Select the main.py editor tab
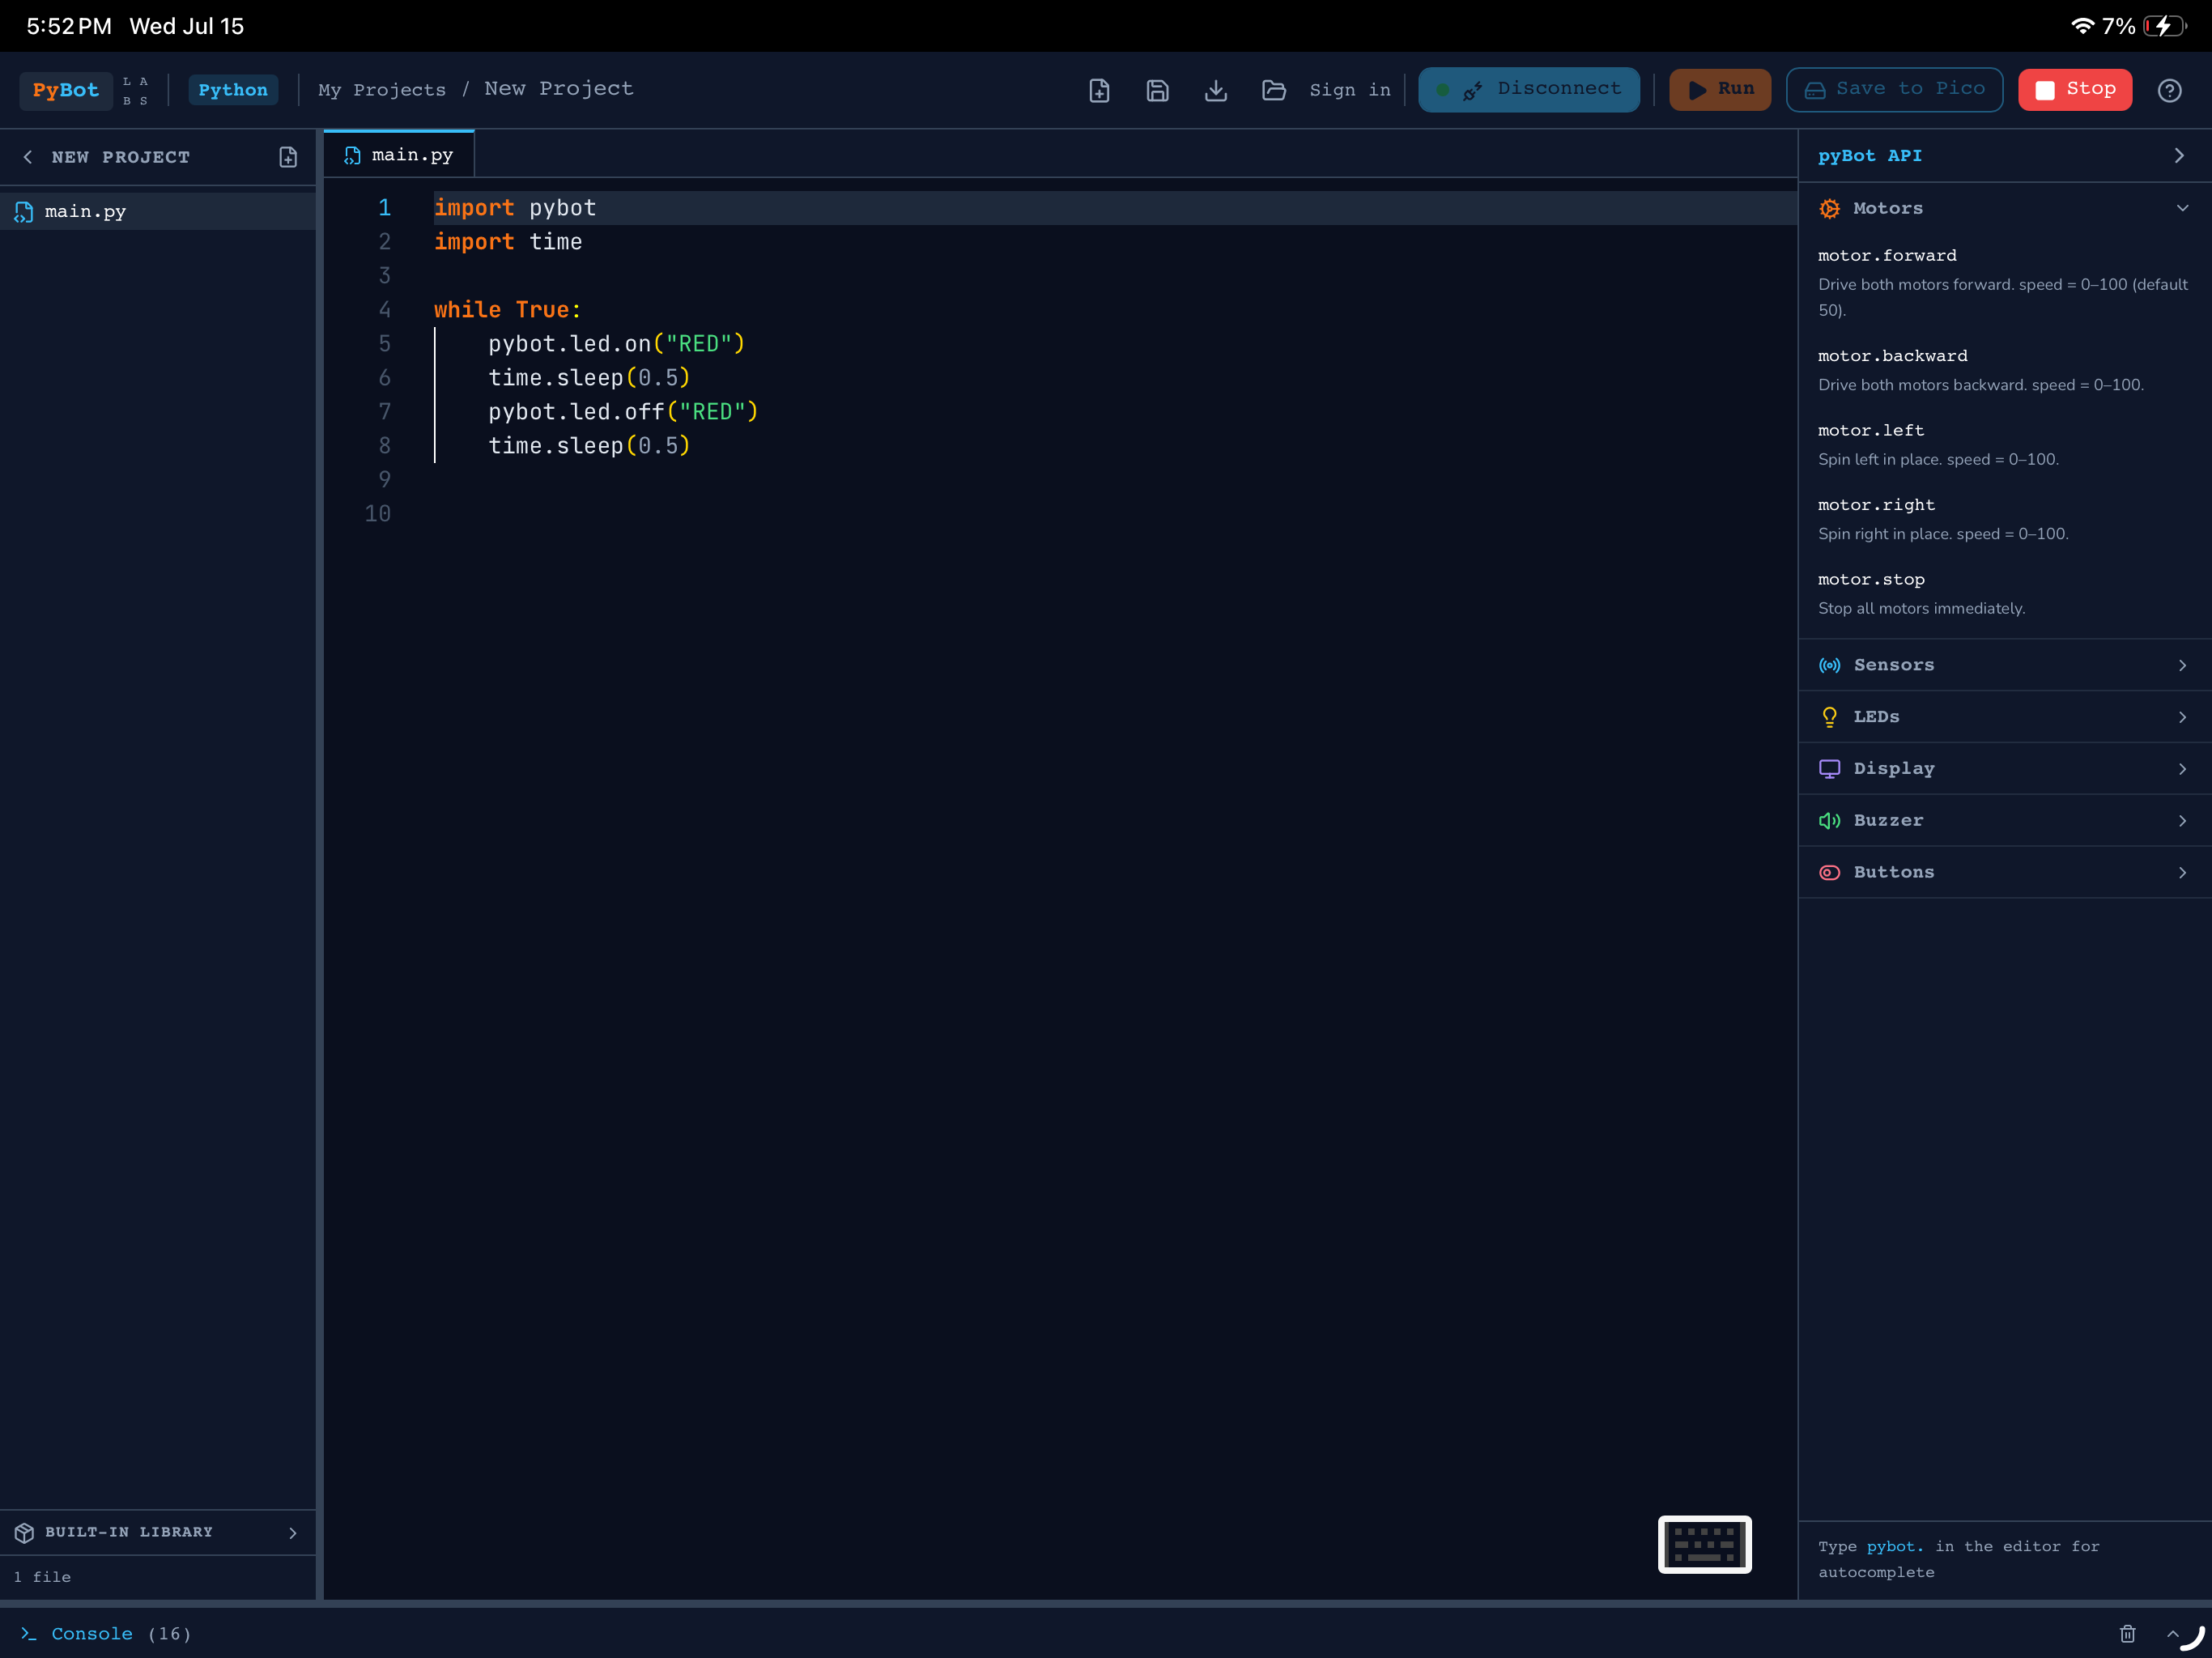Image resolution: width=2212 pixels, height=1658 pixels. tap(399, 155)
